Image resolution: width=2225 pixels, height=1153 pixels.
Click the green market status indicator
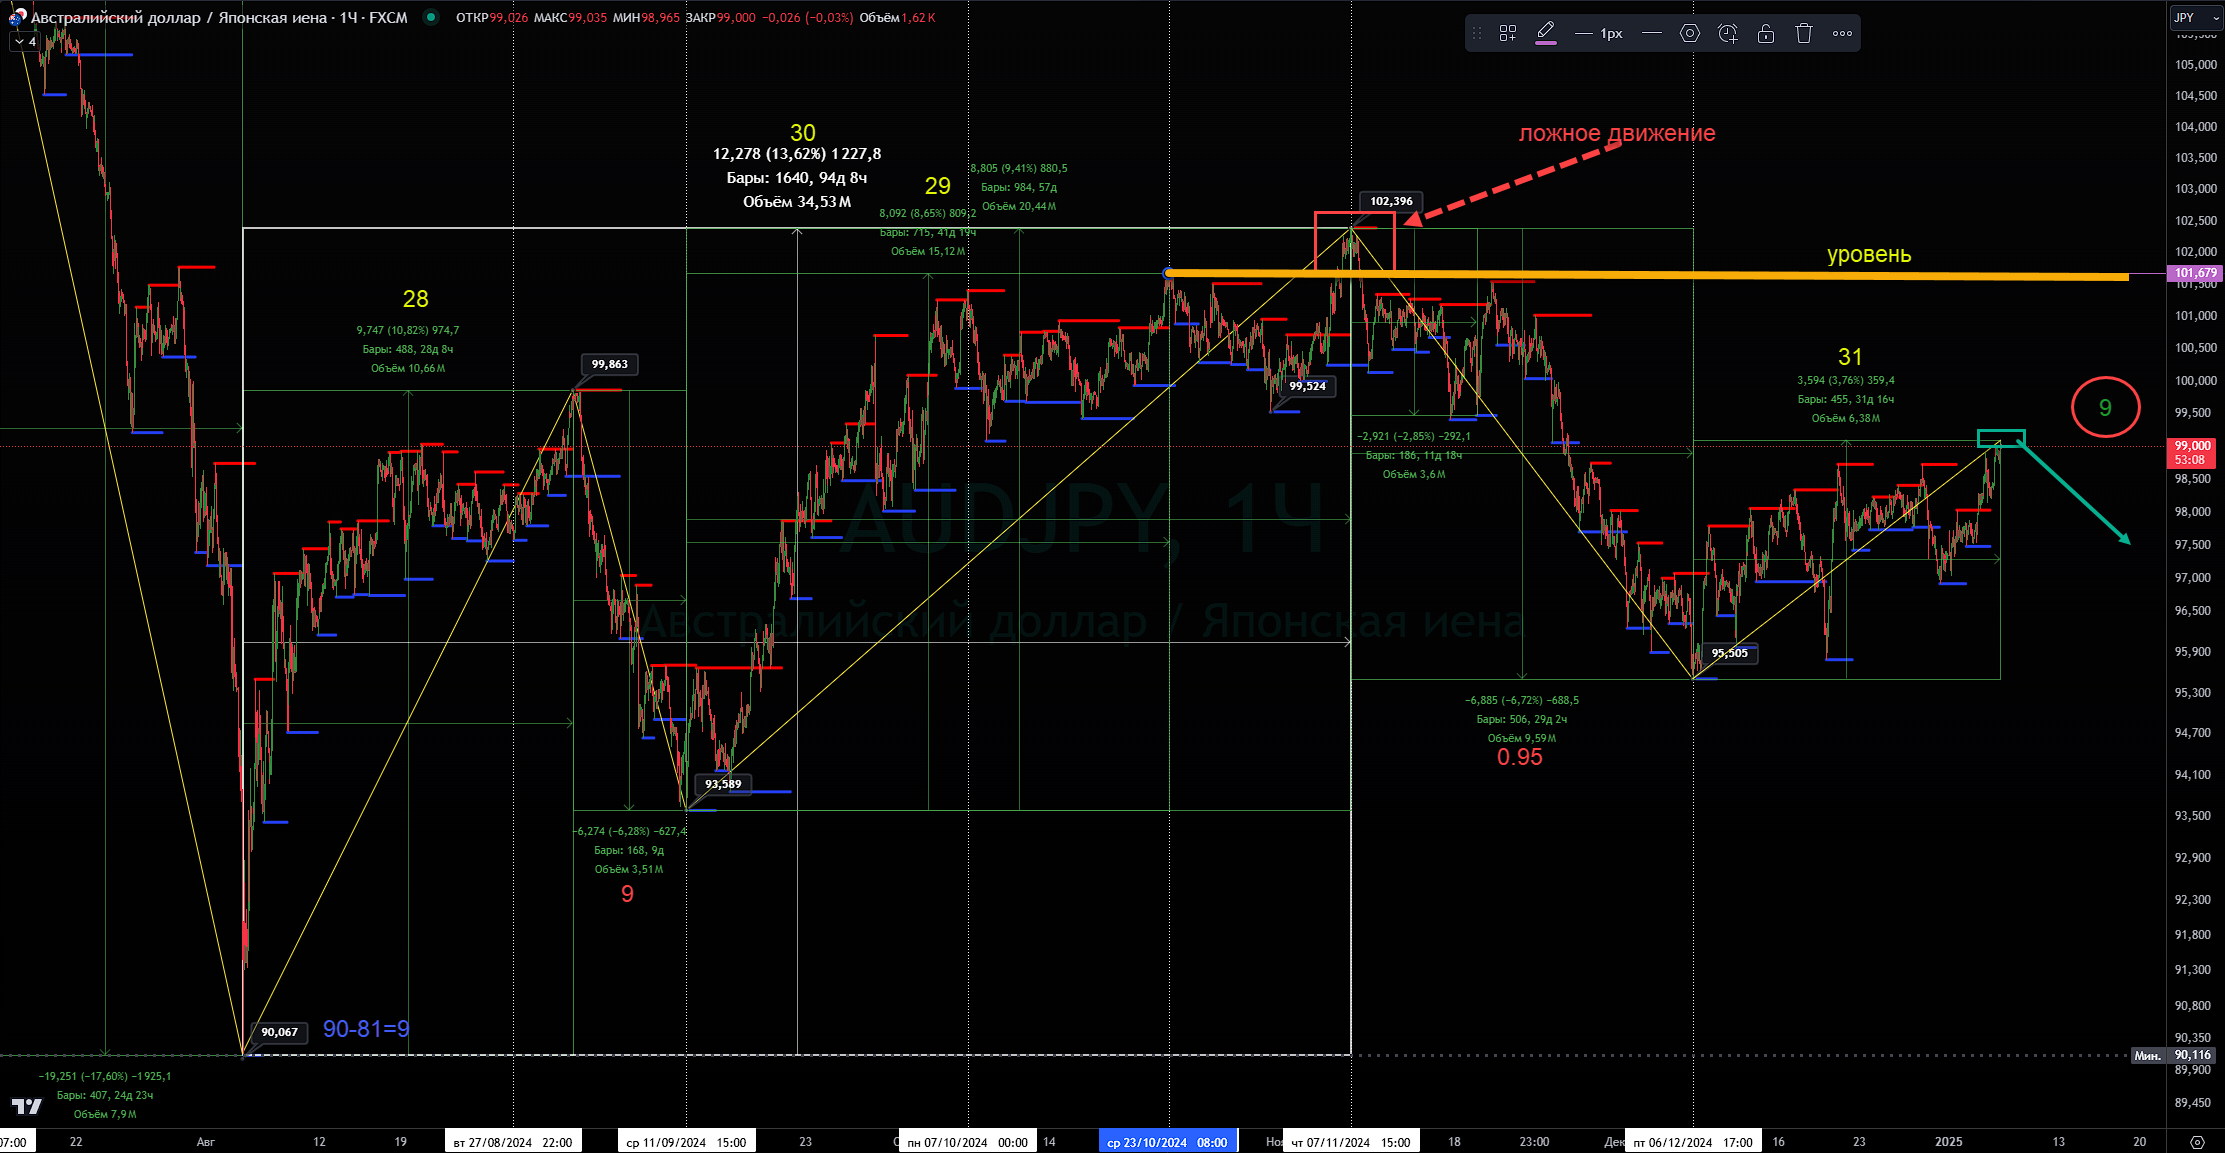430,17
